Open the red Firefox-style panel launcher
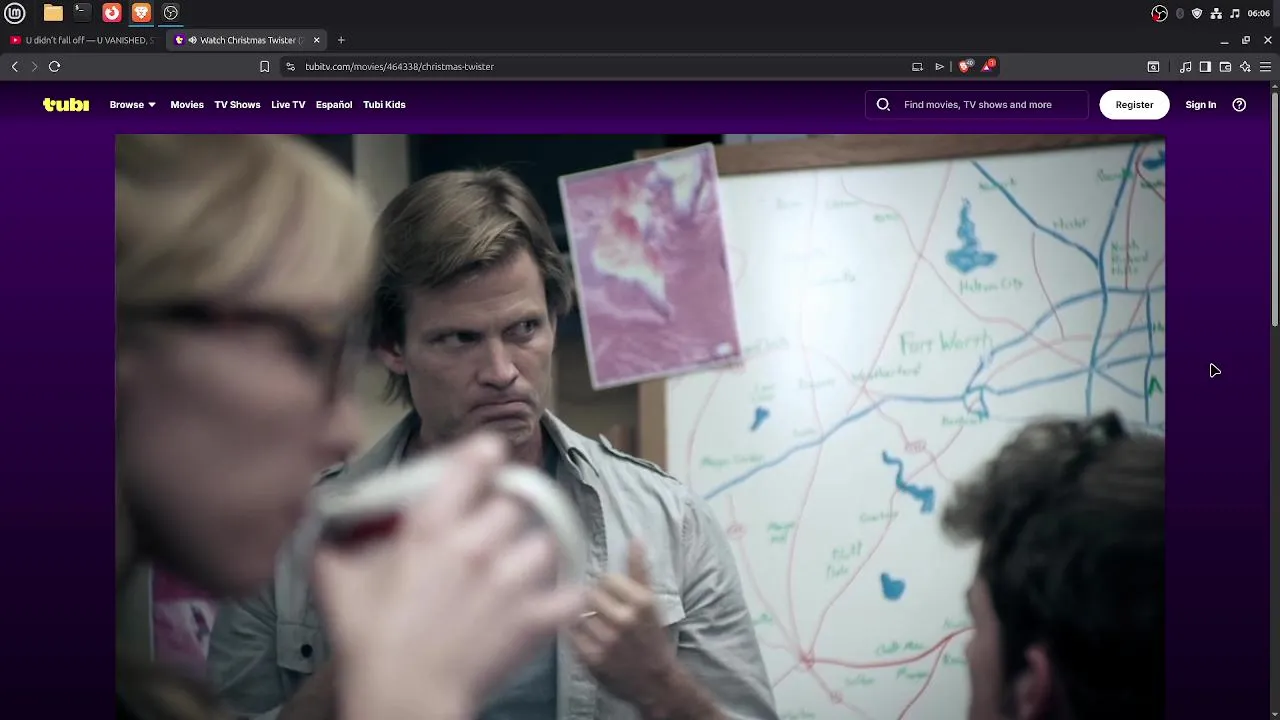 click(112, 13)
